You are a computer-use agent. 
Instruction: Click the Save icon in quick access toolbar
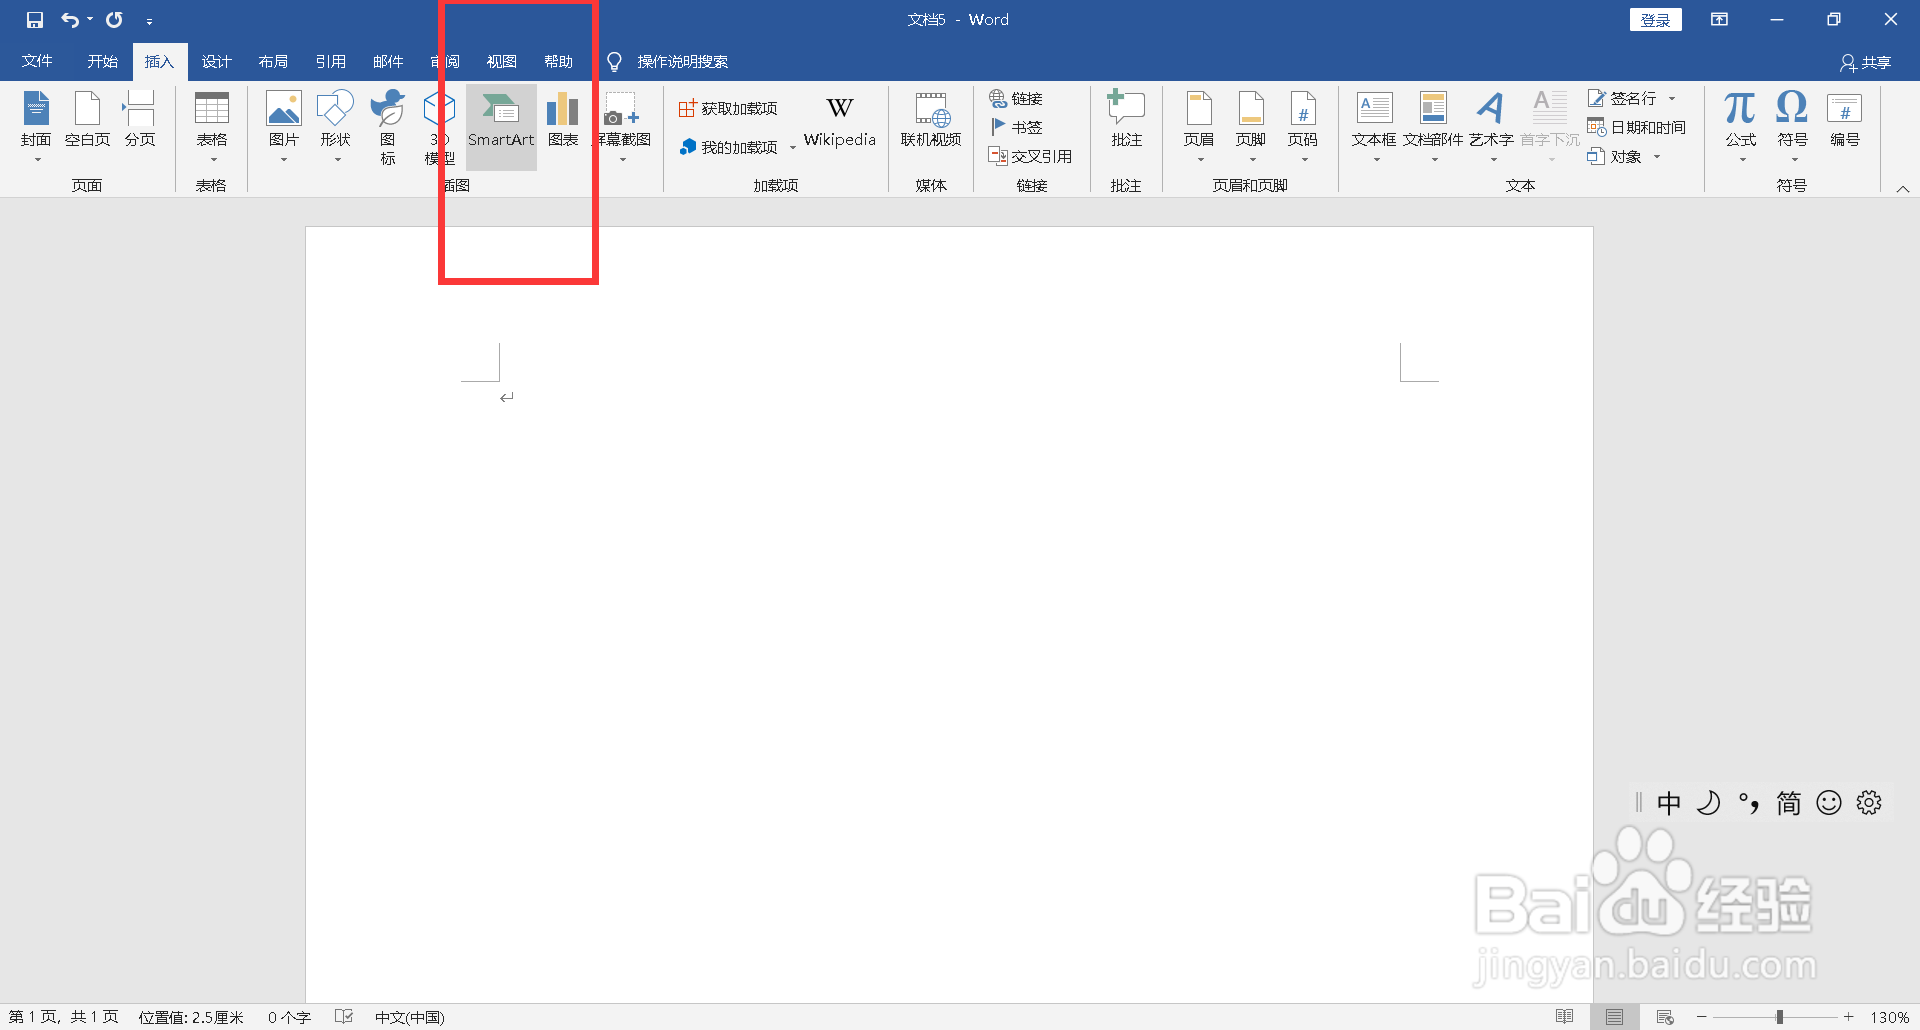click(x=35, y=20)
